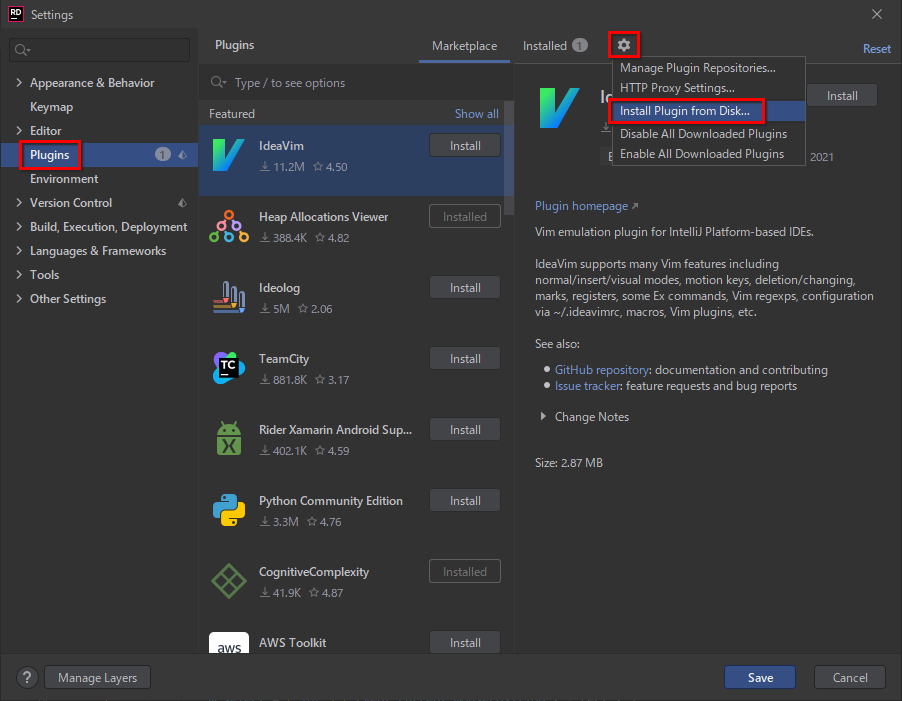The height and width of the screenshot is (701, 902).
Task: Select Install Plugin from Disk
Action: pos(709,111)
